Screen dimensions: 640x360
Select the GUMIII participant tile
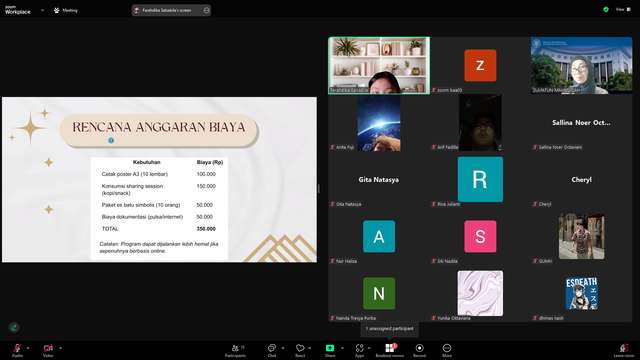coord(581,236)
